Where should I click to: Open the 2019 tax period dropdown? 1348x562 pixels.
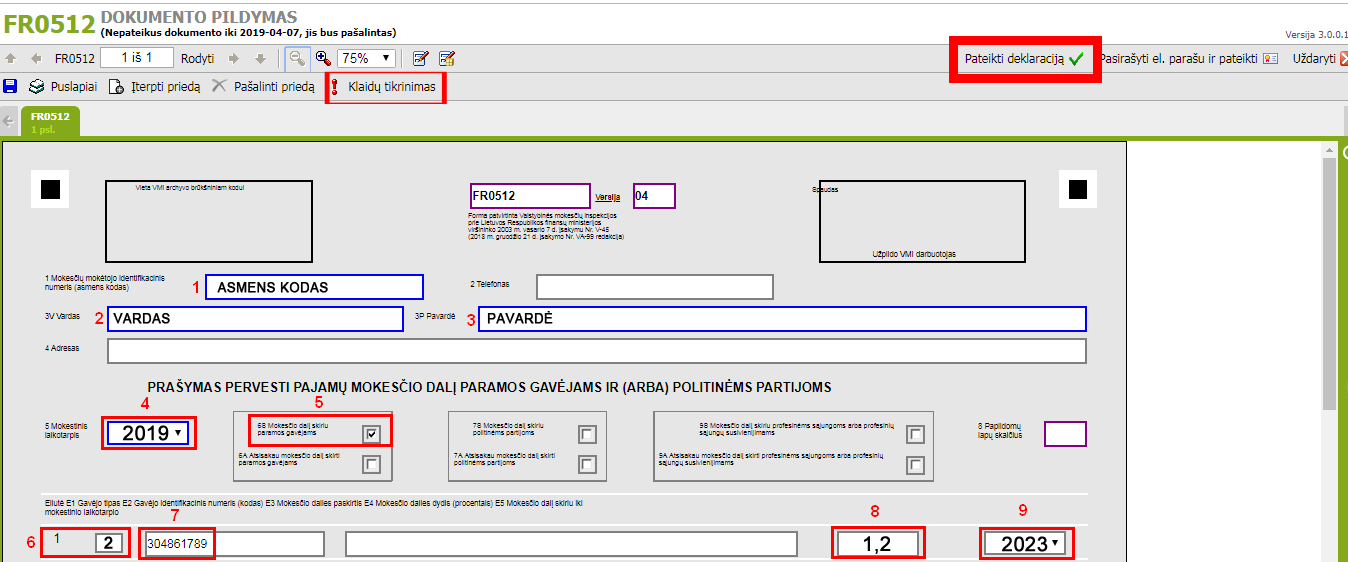tap(147, 433)
